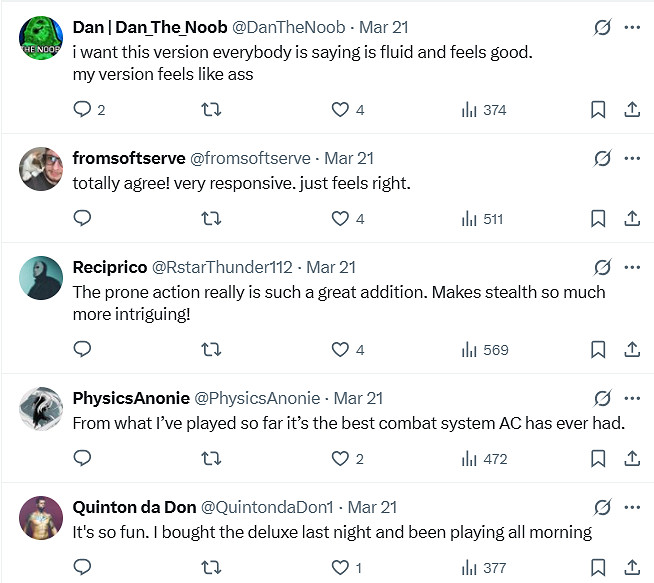The height and width of the screenshot is (583, 654).
Task: Like Dan_The_Noob's tweet
Action: [x=340, y=110]
